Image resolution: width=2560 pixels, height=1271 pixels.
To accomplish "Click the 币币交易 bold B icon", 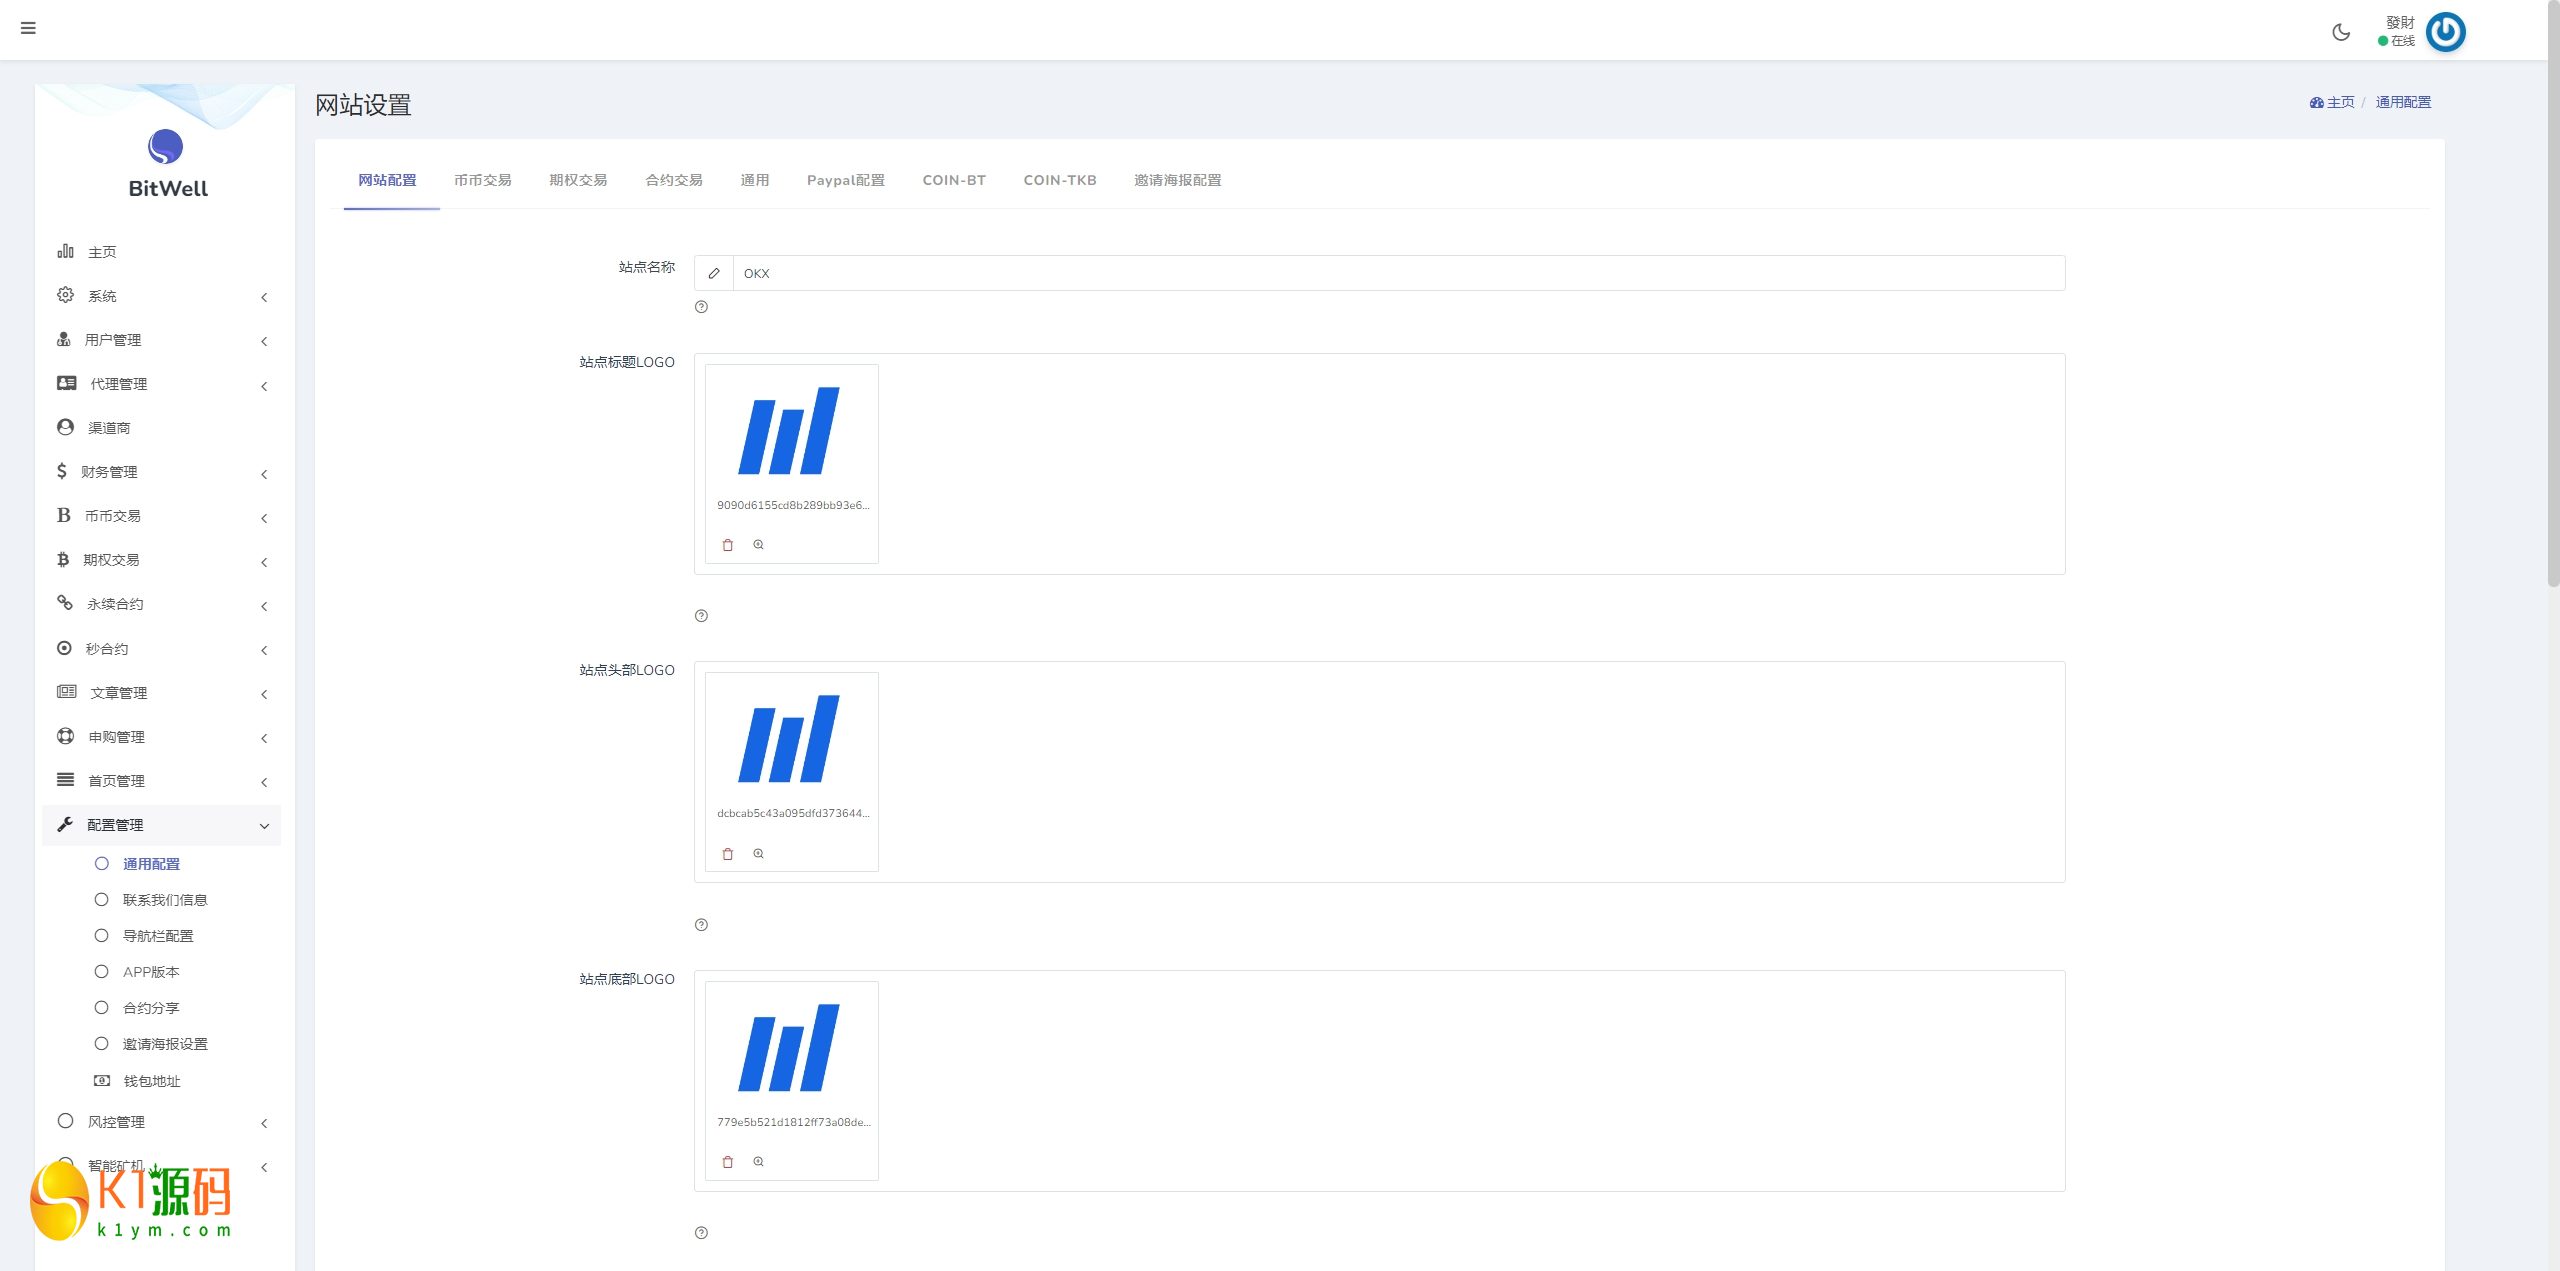I will click(x=64, y=515).
